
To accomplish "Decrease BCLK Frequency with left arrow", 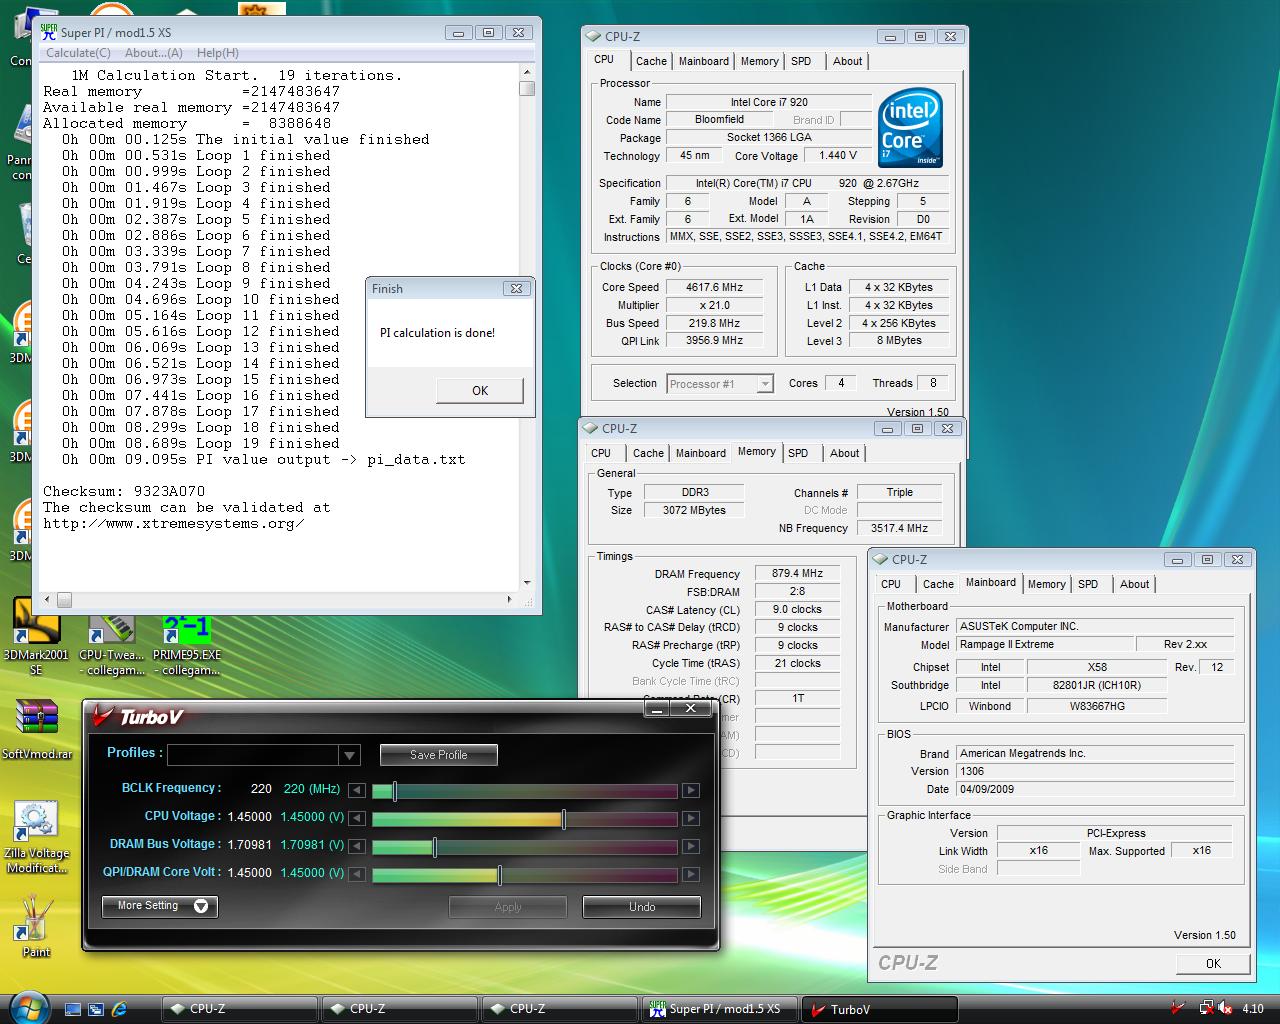I will [x=357, y=790].
